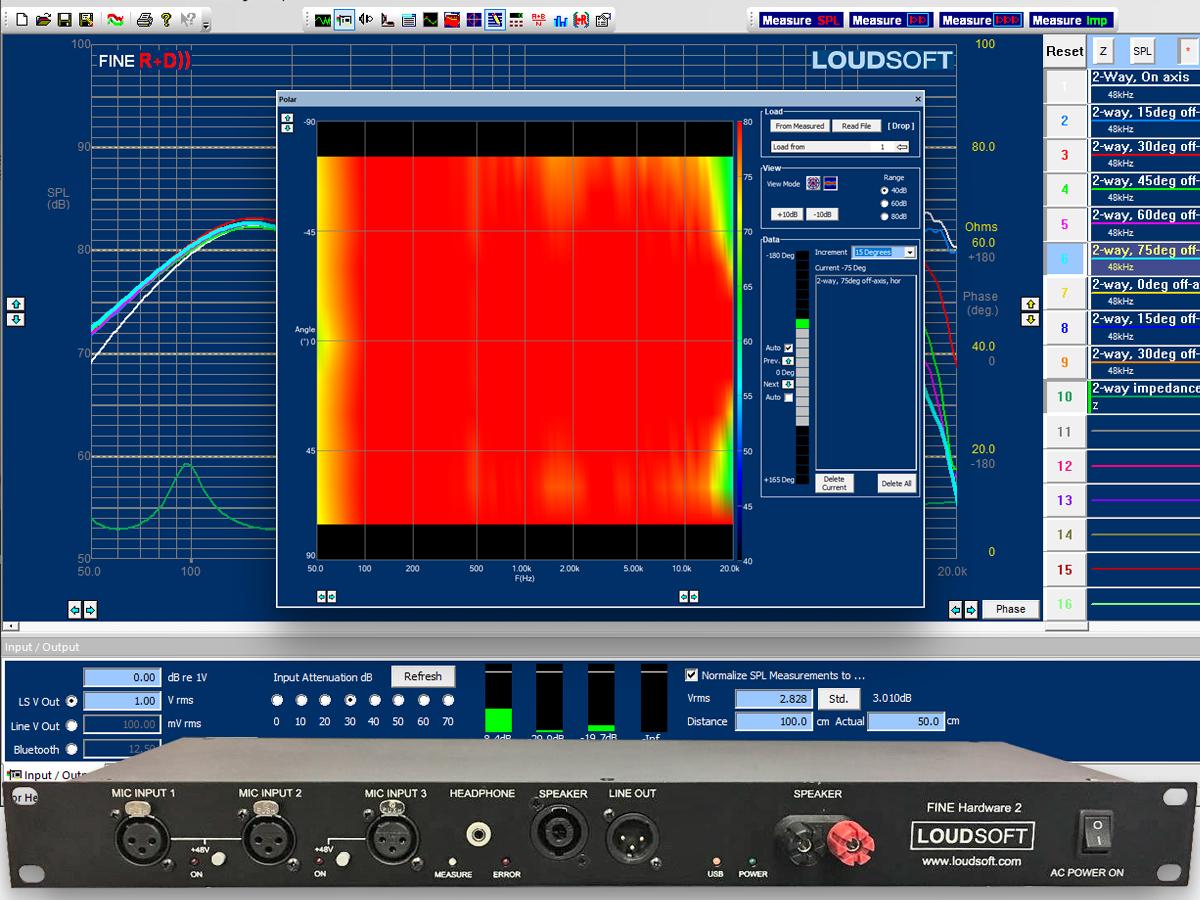
Task: Click the Save file toolbar icon
Action: pos(64,19)
